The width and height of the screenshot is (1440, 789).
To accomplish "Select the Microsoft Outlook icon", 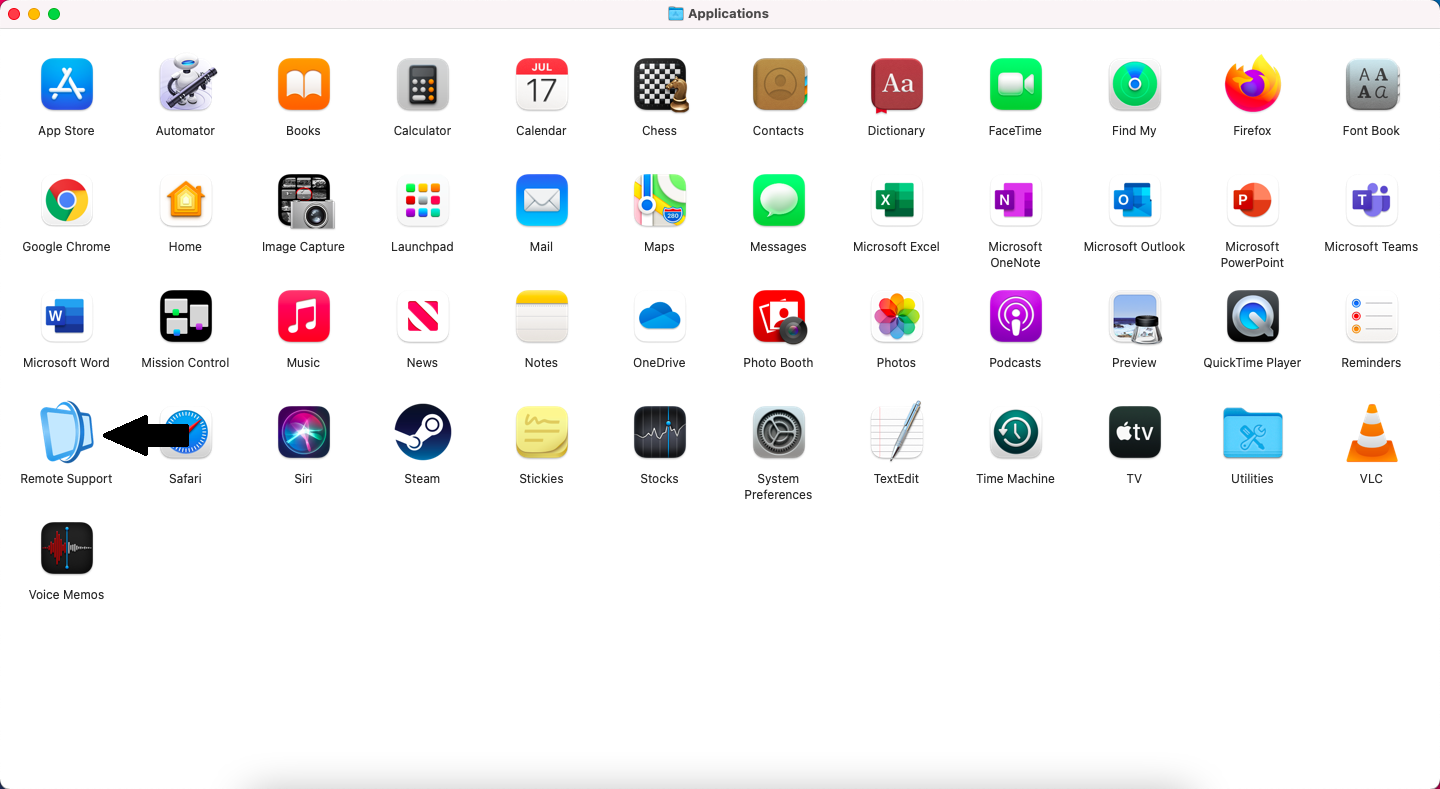I will pos(1134,200).
